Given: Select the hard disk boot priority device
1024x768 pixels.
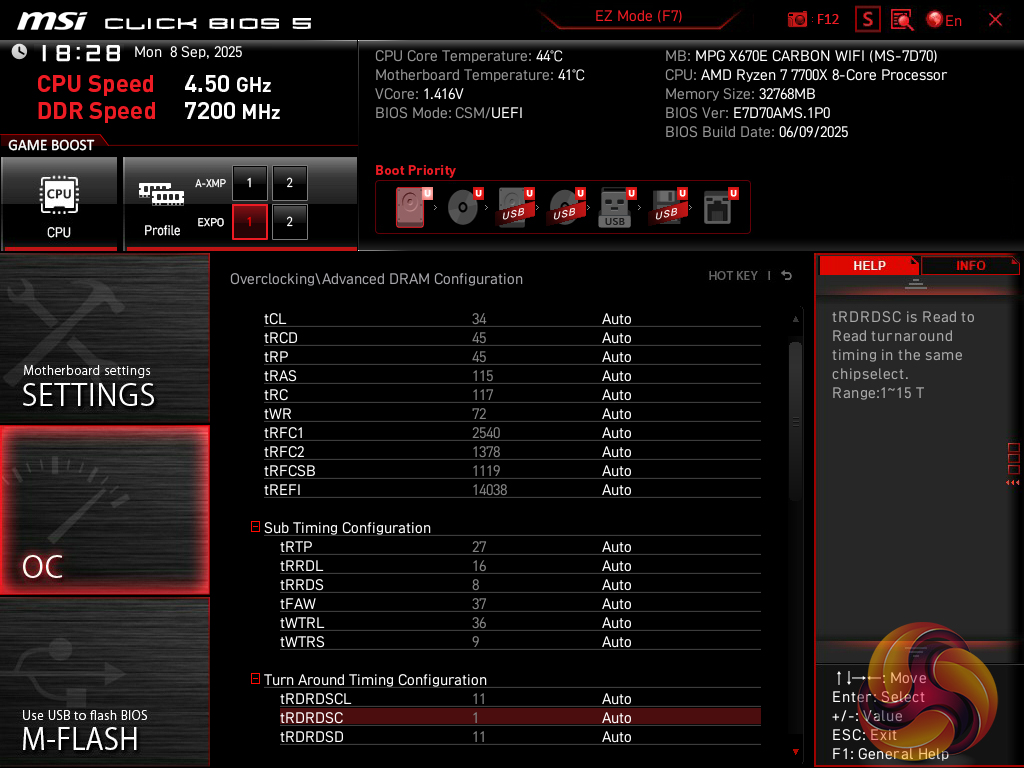Looking at the screenshot, I should coord(411,207).
